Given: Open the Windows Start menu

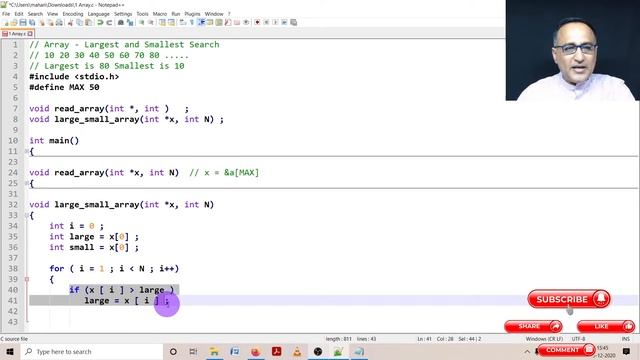Looking at the screenshot, I should [10, 351].
